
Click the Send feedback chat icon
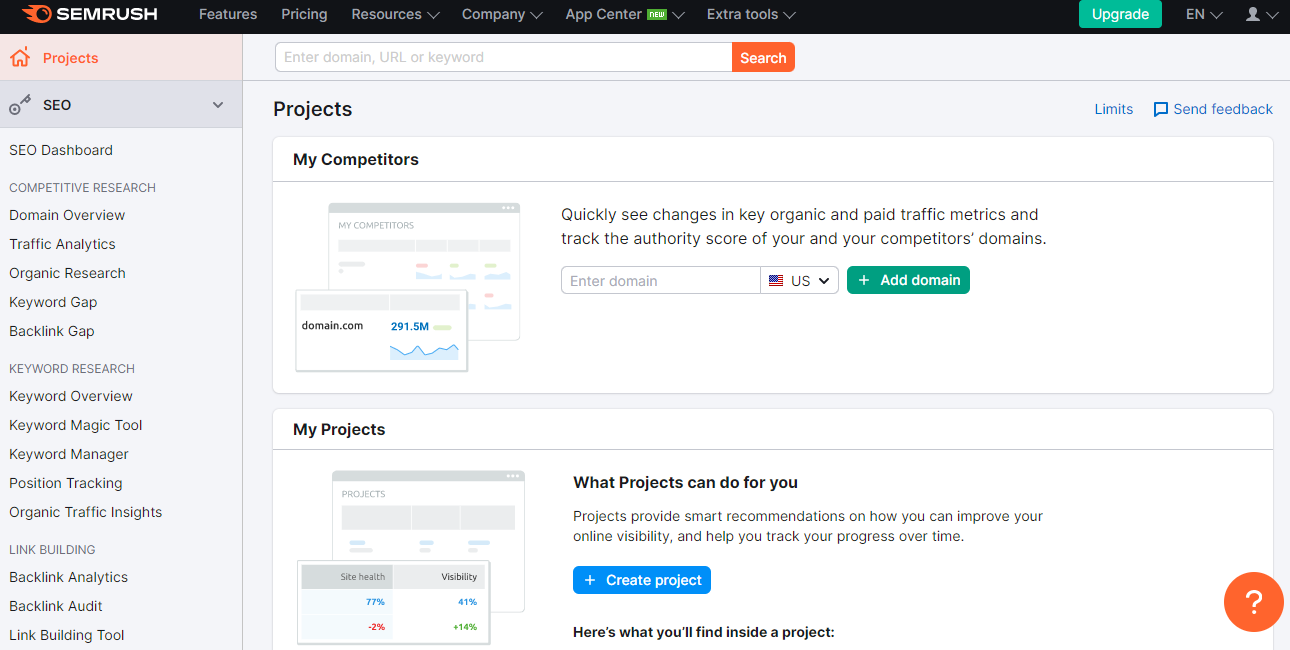point(1161,110)
